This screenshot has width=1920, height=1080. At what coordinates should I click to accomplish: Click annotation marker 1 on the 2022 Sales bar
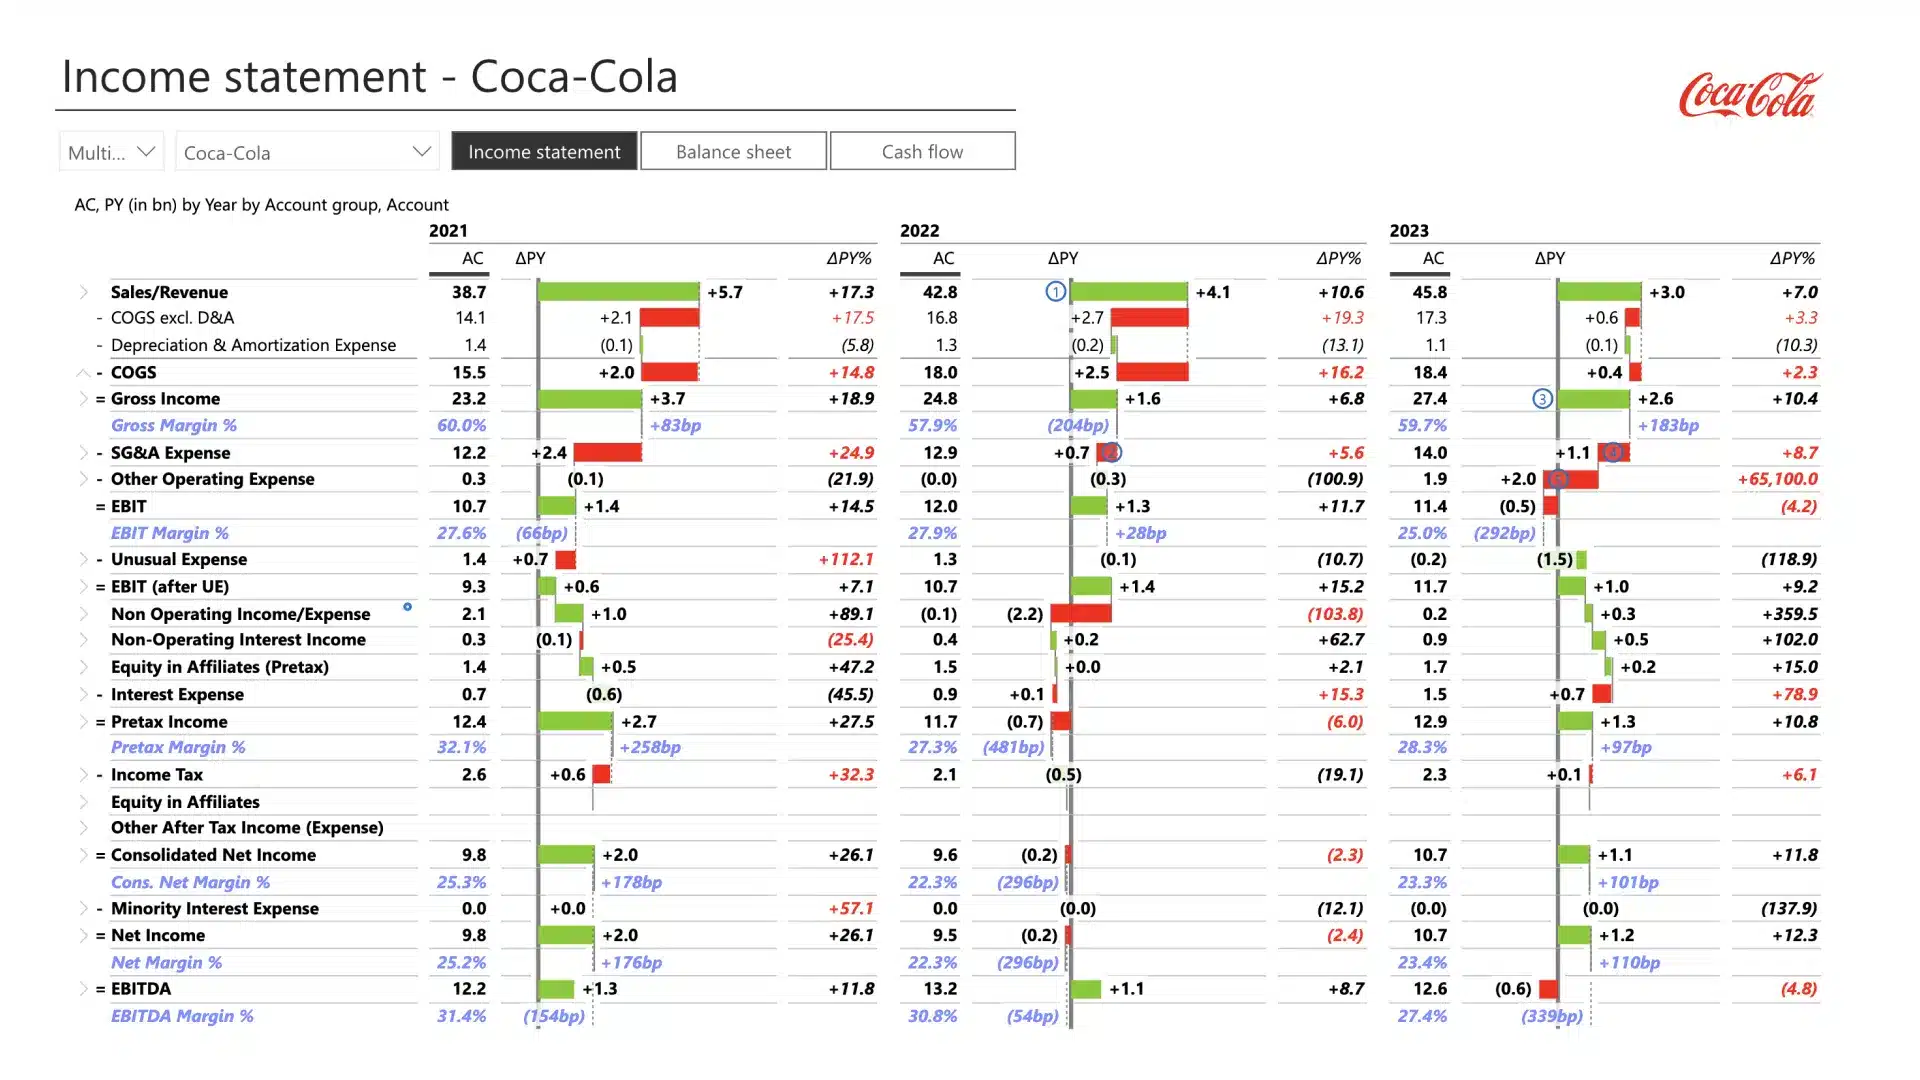1054,291
